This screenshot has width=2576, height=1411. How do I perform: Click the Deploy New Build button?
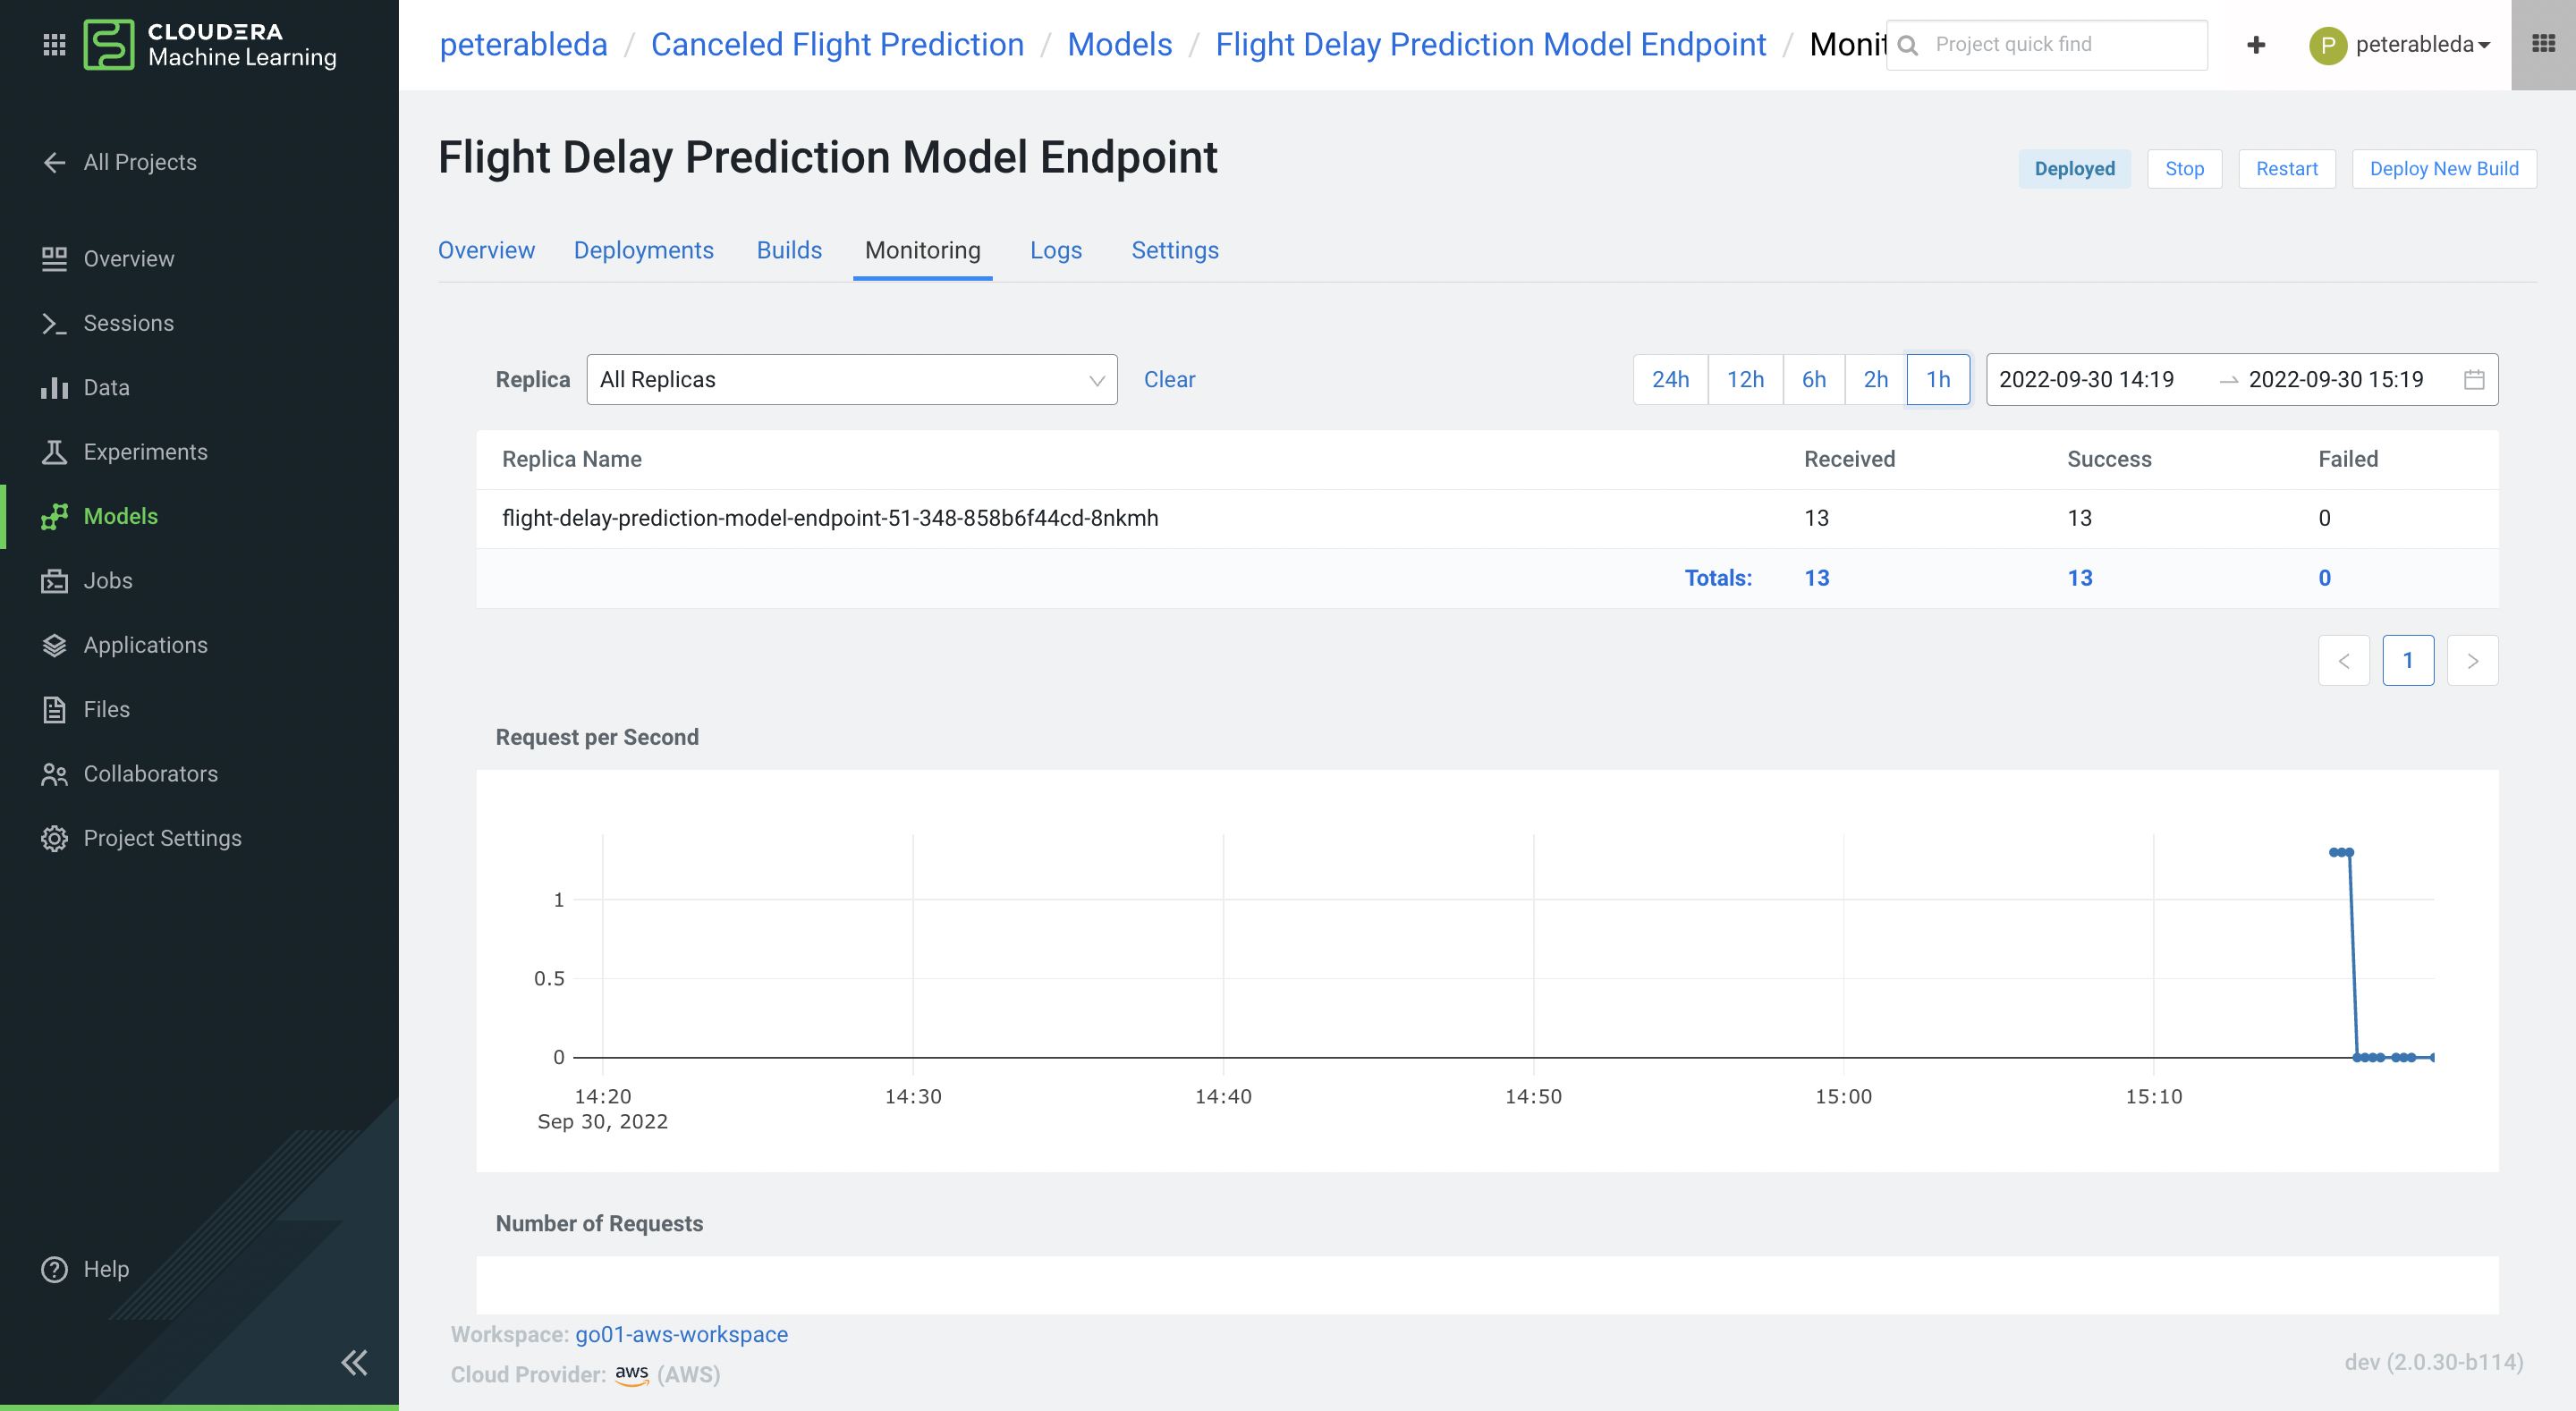point(2443,169)
